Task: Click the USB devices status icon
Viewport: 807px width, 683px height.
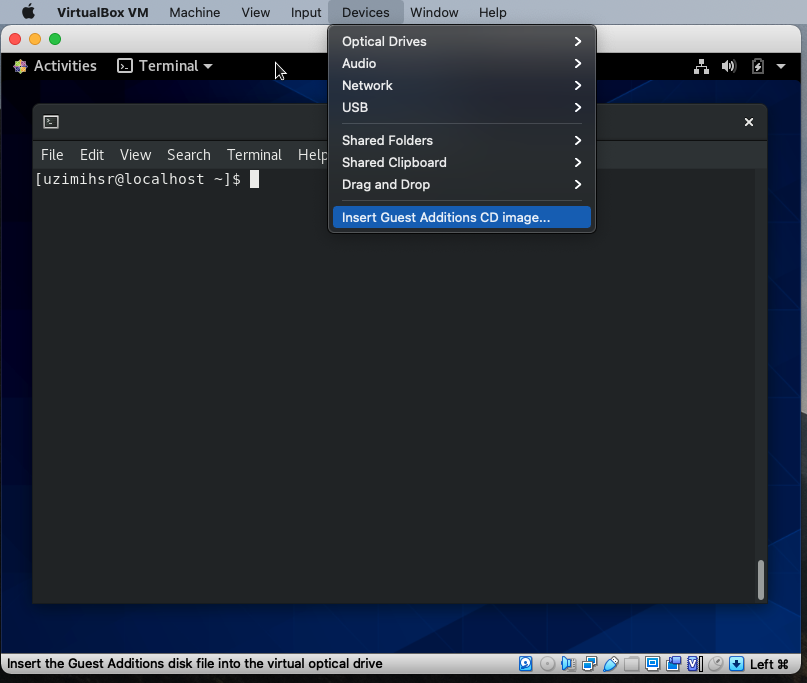Action: pyautogui.click(x=610, y=664)
